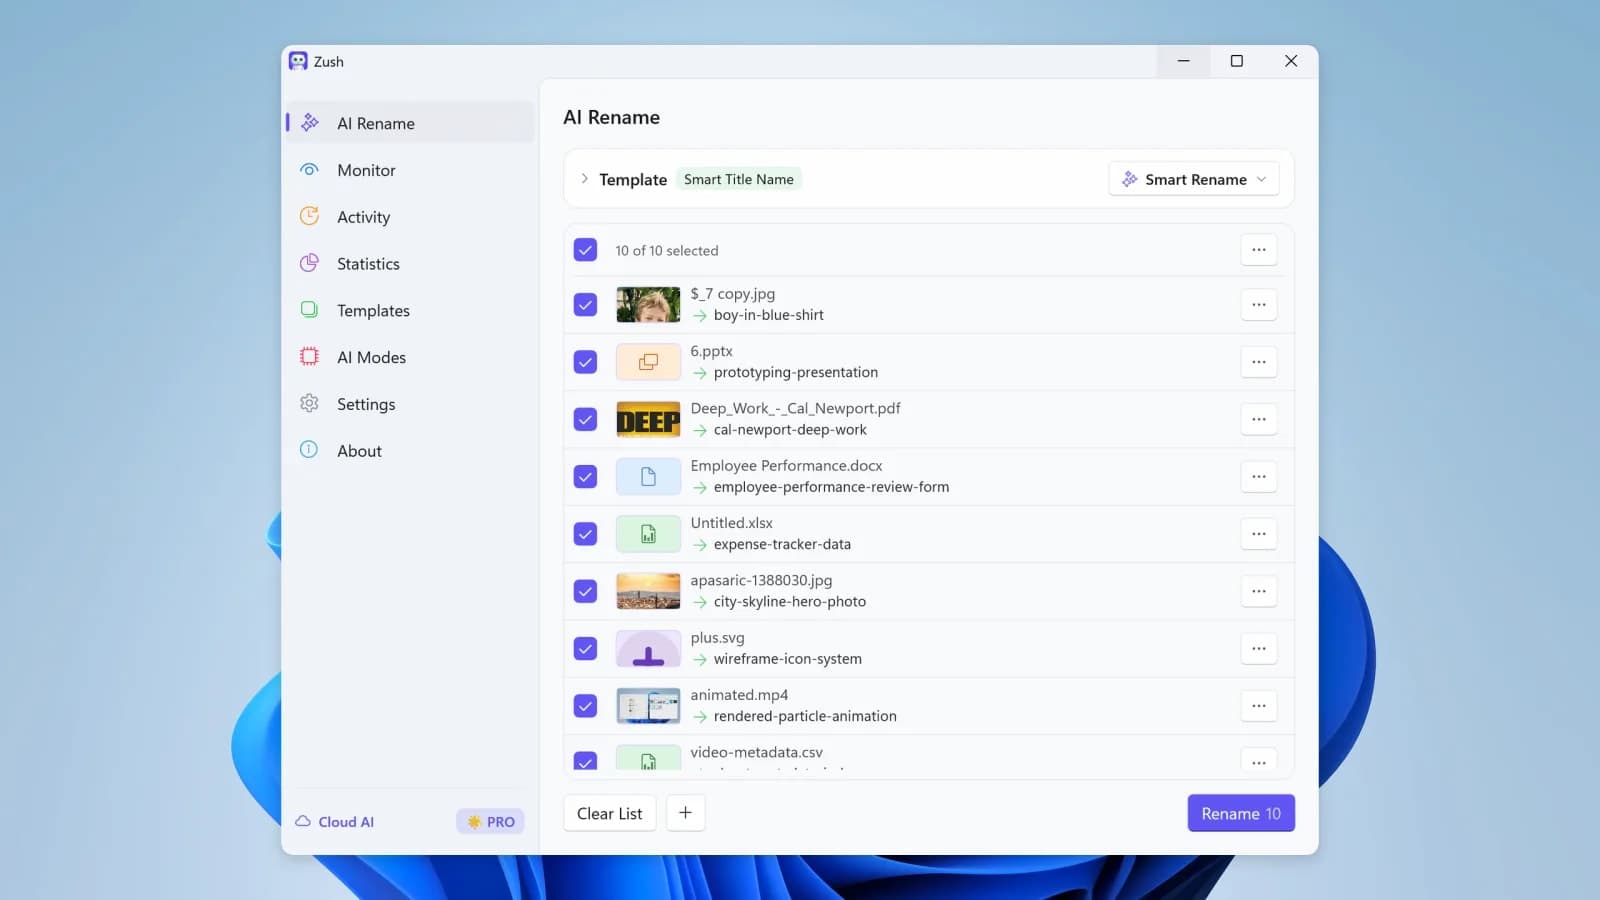
Task: Select the DEEP cover thumbnail
Action: (648, 420)
